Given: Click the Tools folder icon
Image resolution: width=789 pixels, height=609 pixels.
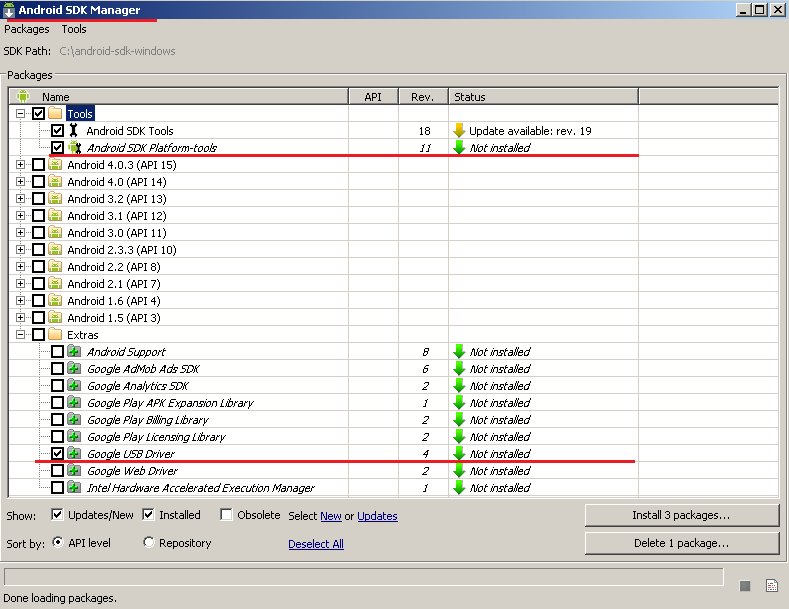Looking at the screenshot, I should click(55, 113).
